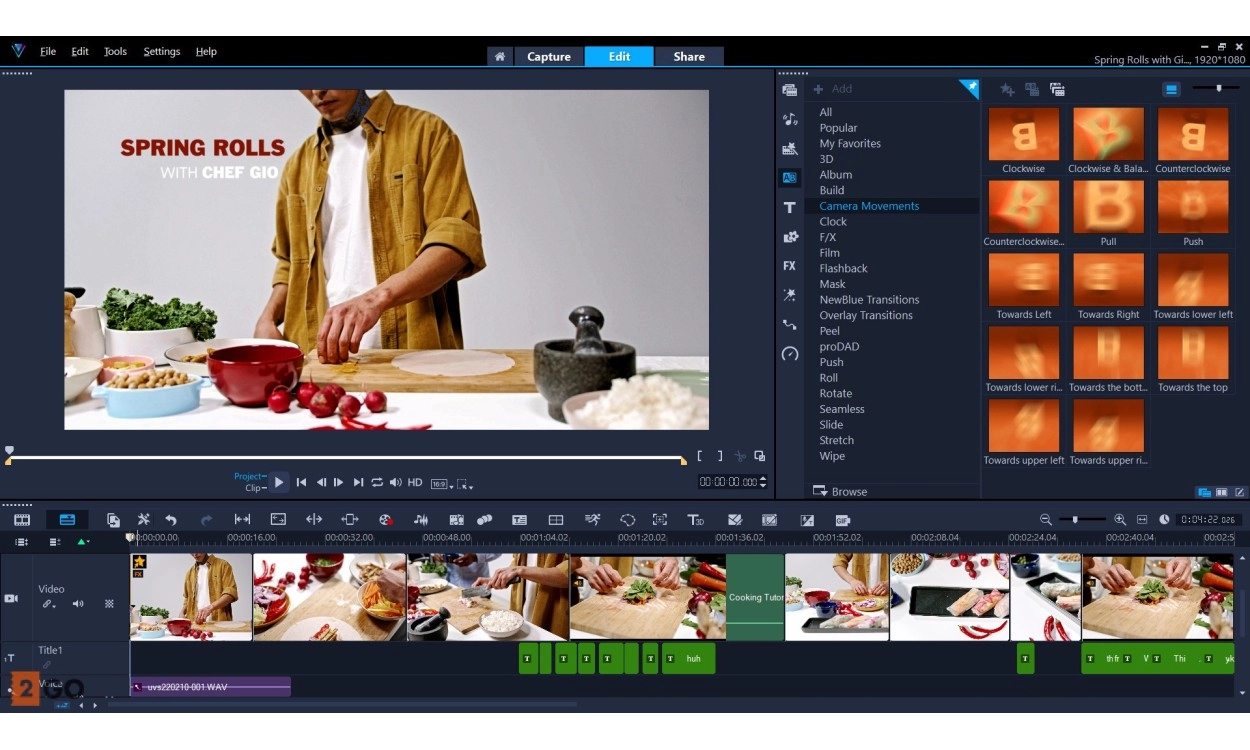The width and height of the screenshot is (1250, 750).
Task: Open the preview resize options dropdown
Action: pos(465,484)
